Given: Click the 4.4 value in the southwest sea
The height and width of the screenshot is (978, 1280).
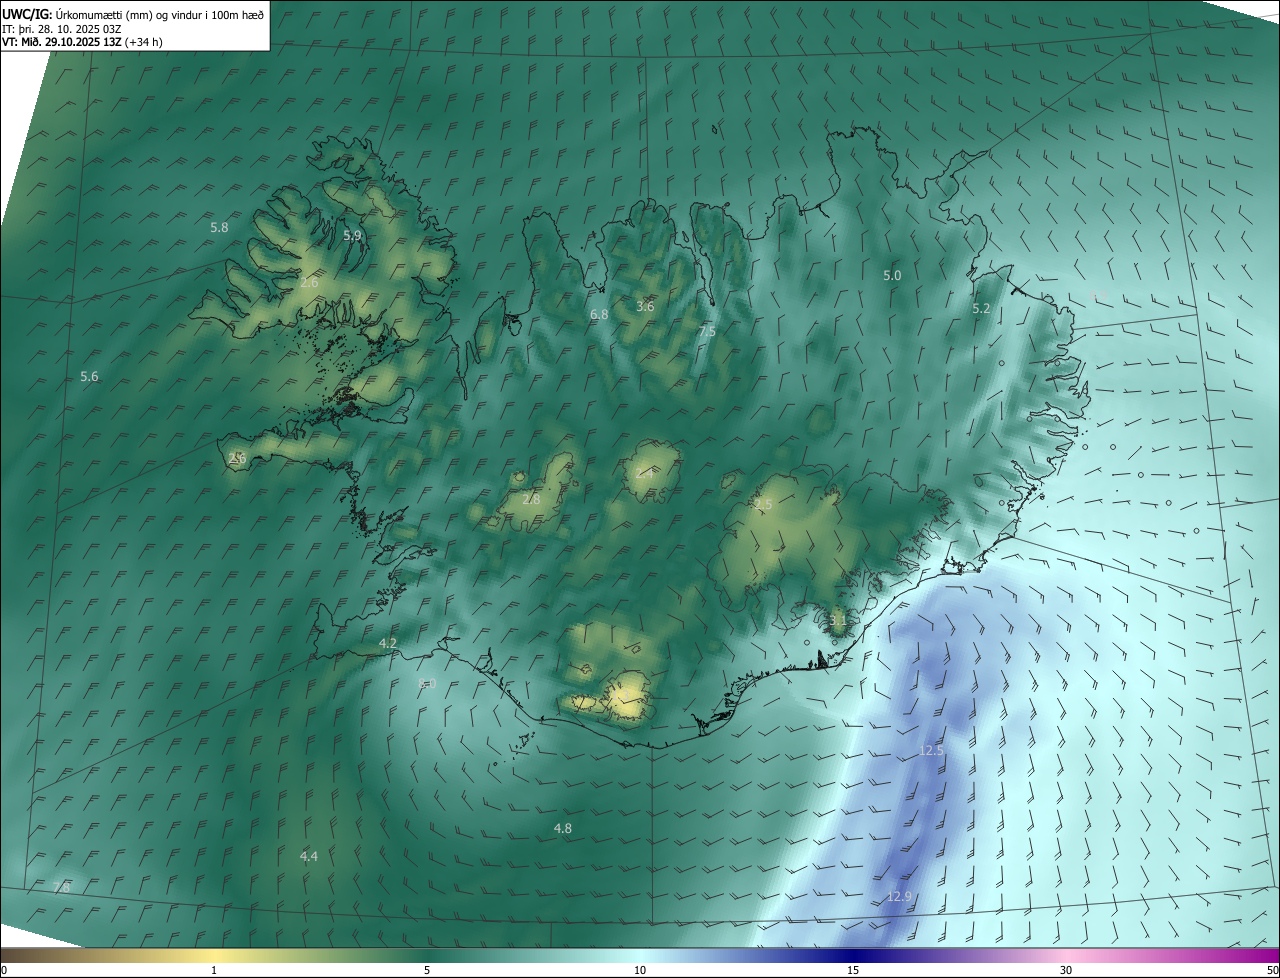Looking at the screenshot, I should (309, 857).
